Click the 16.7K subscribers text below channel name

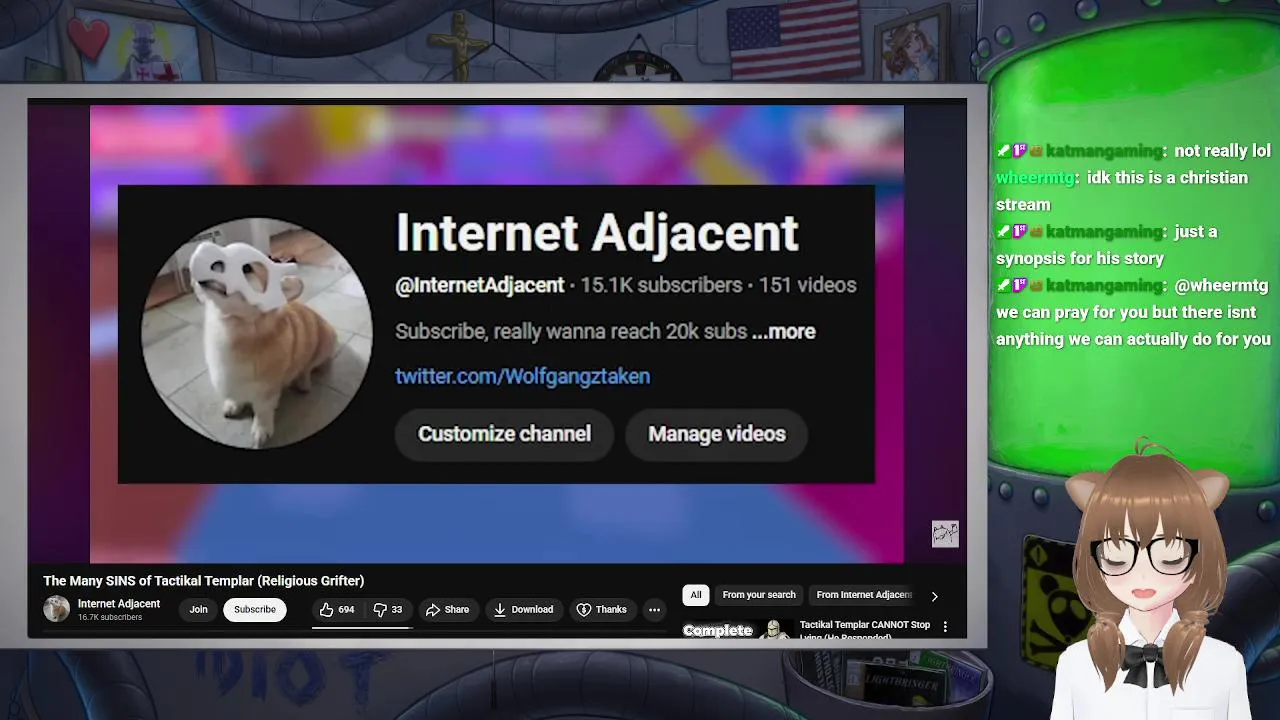(110, 618)
